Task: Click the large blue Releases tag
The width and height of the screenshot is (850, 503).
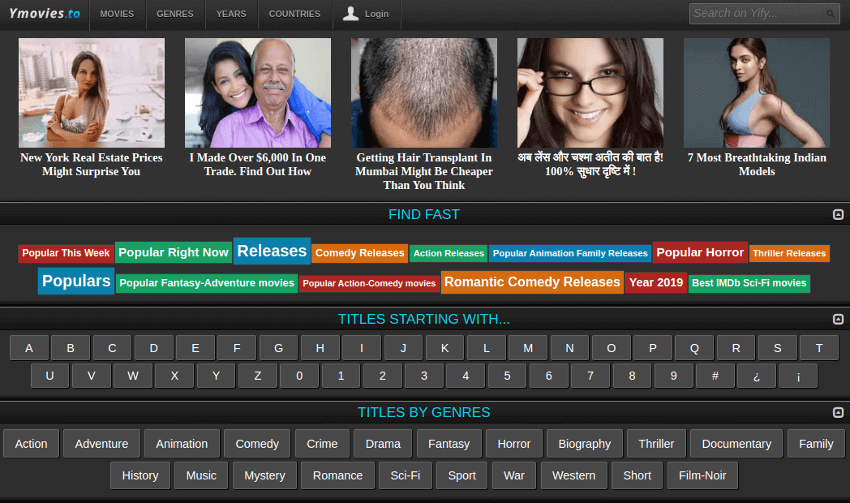Action: 272,251
